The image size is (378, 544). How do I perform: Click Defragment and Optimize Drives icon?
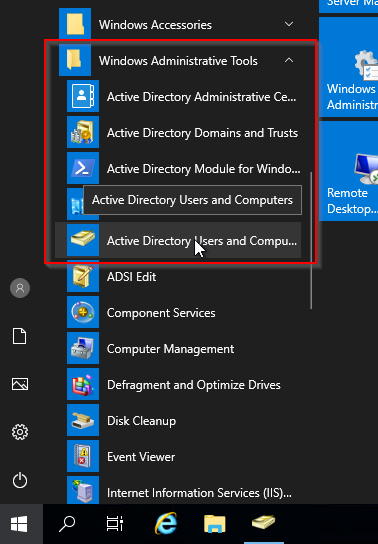pos(83,384)
